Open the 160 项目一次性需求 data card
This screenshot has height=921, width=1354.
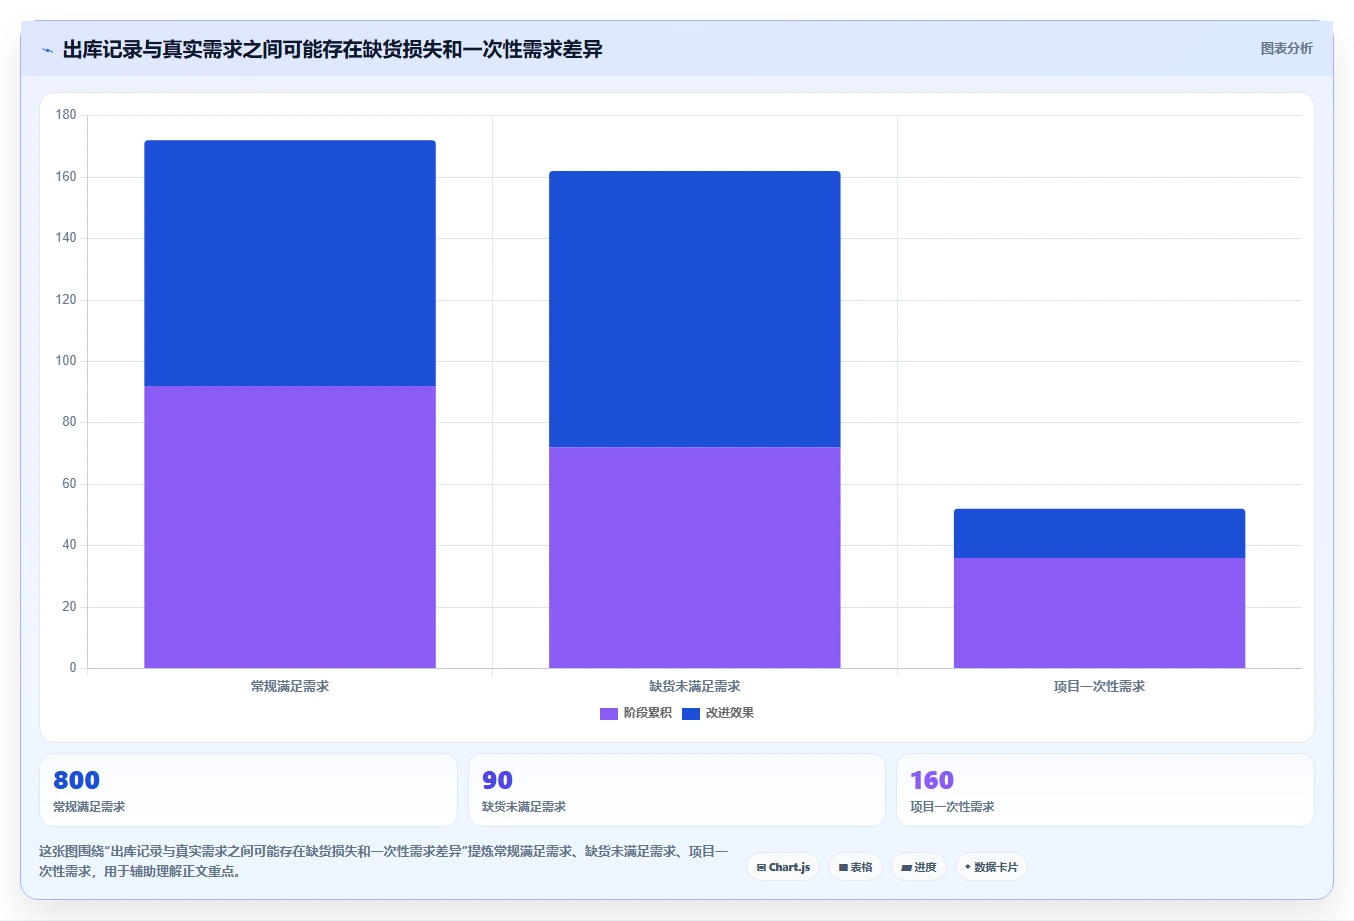pos(1105,790)
